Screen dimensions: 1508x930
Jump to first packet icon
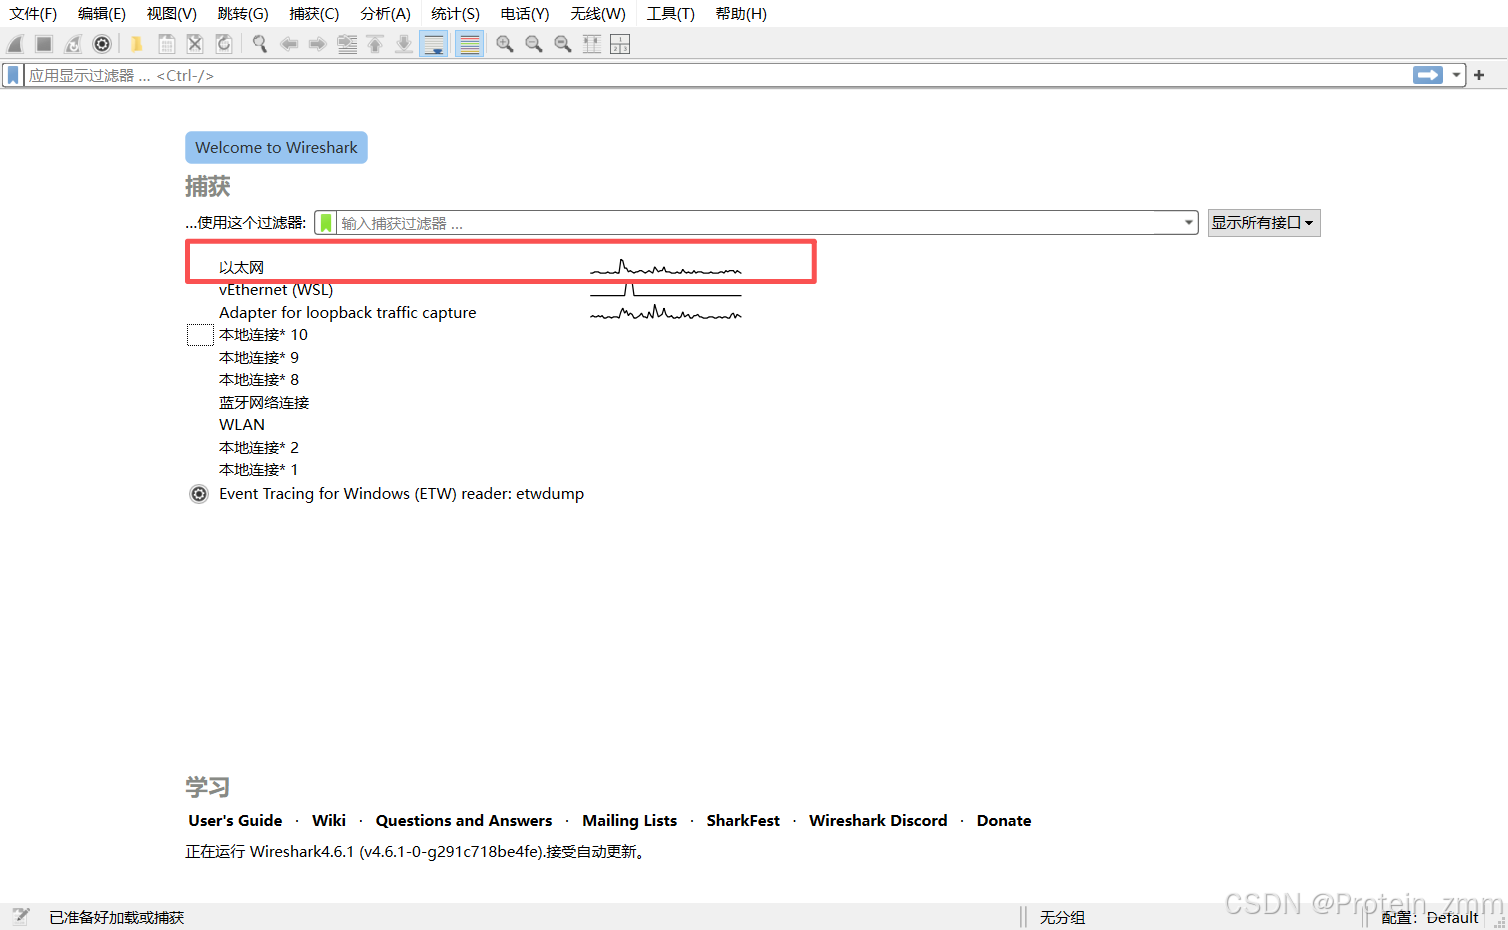(x=375, y=44)
